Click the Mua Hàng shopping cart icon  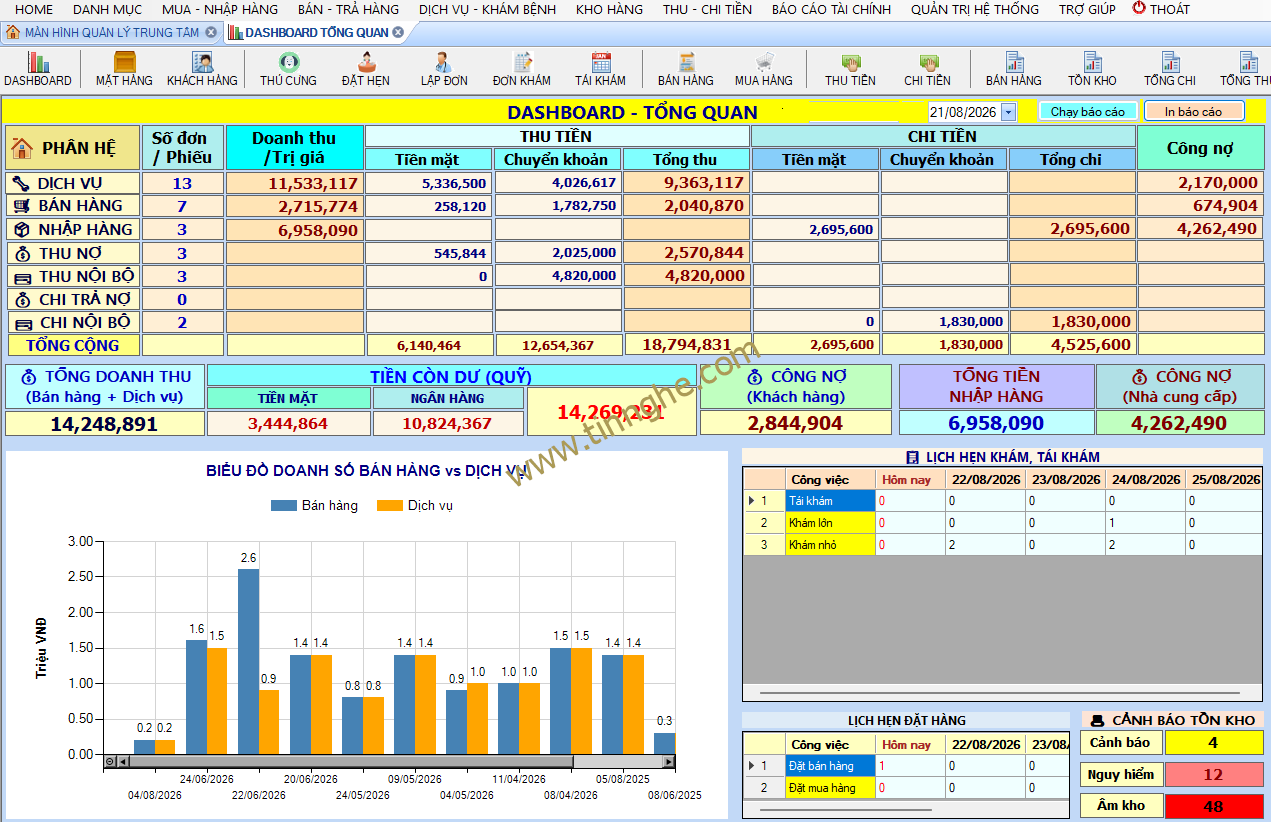[x=763, y=69]
